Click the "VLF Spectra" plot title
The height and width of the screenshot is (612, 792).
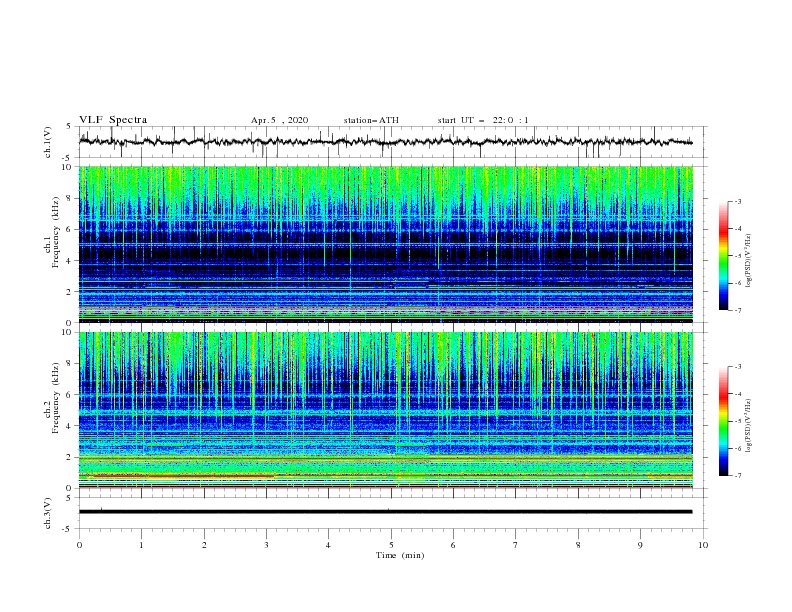pyautogui.click(x=113, y=120)
